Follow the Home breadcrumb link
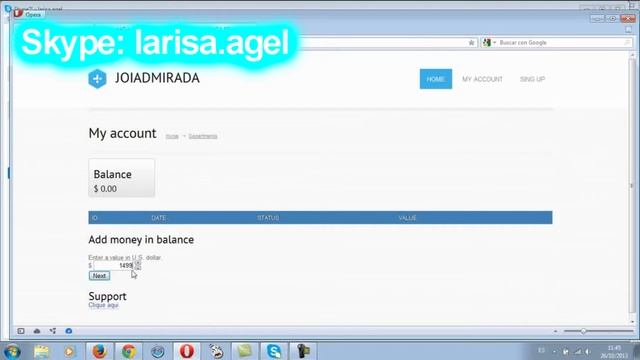The width and height of the screenshot is (640, 360). point(172,136)
